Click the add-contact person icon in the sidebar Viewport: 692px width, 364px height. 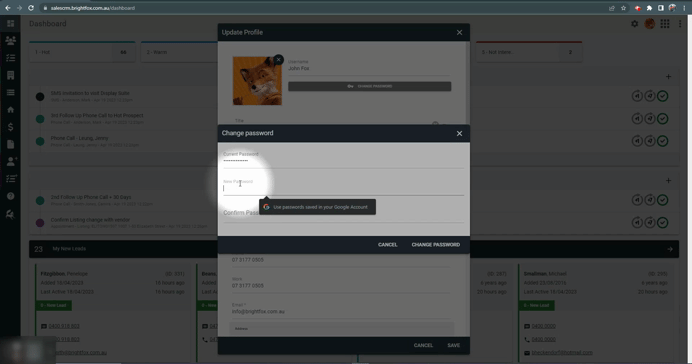pos(11,161)
